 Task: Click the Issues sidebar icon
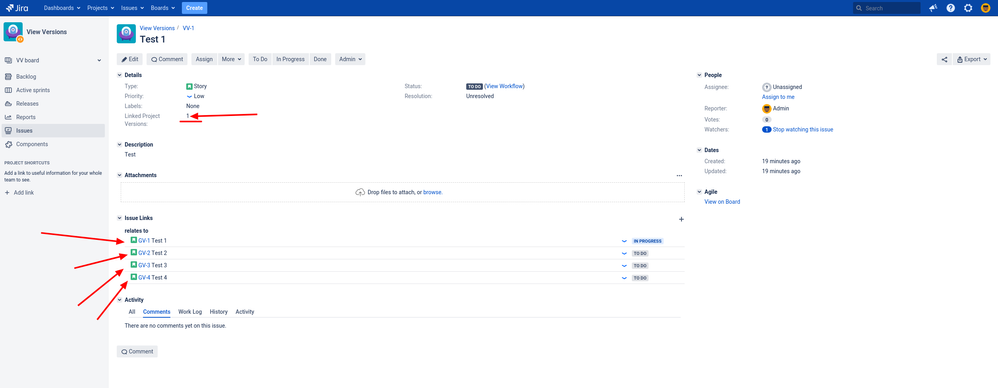pyautogui.click(x=8, y=130)
